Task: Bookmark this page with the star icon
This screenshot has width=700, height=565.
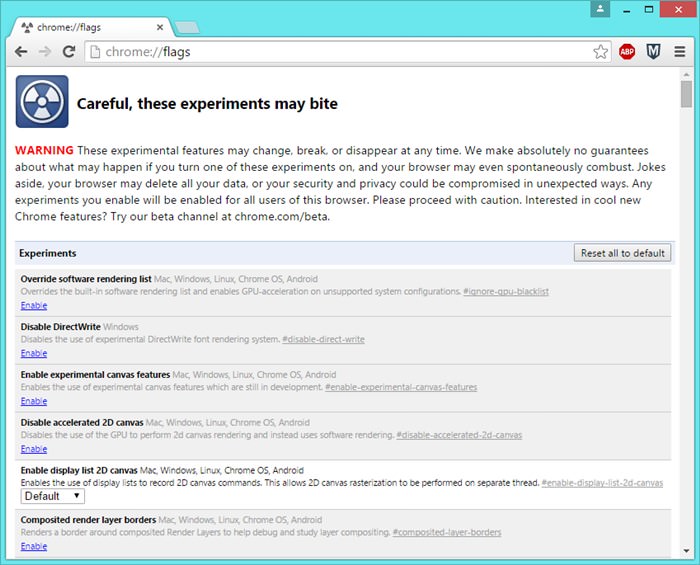Action: 600,52
